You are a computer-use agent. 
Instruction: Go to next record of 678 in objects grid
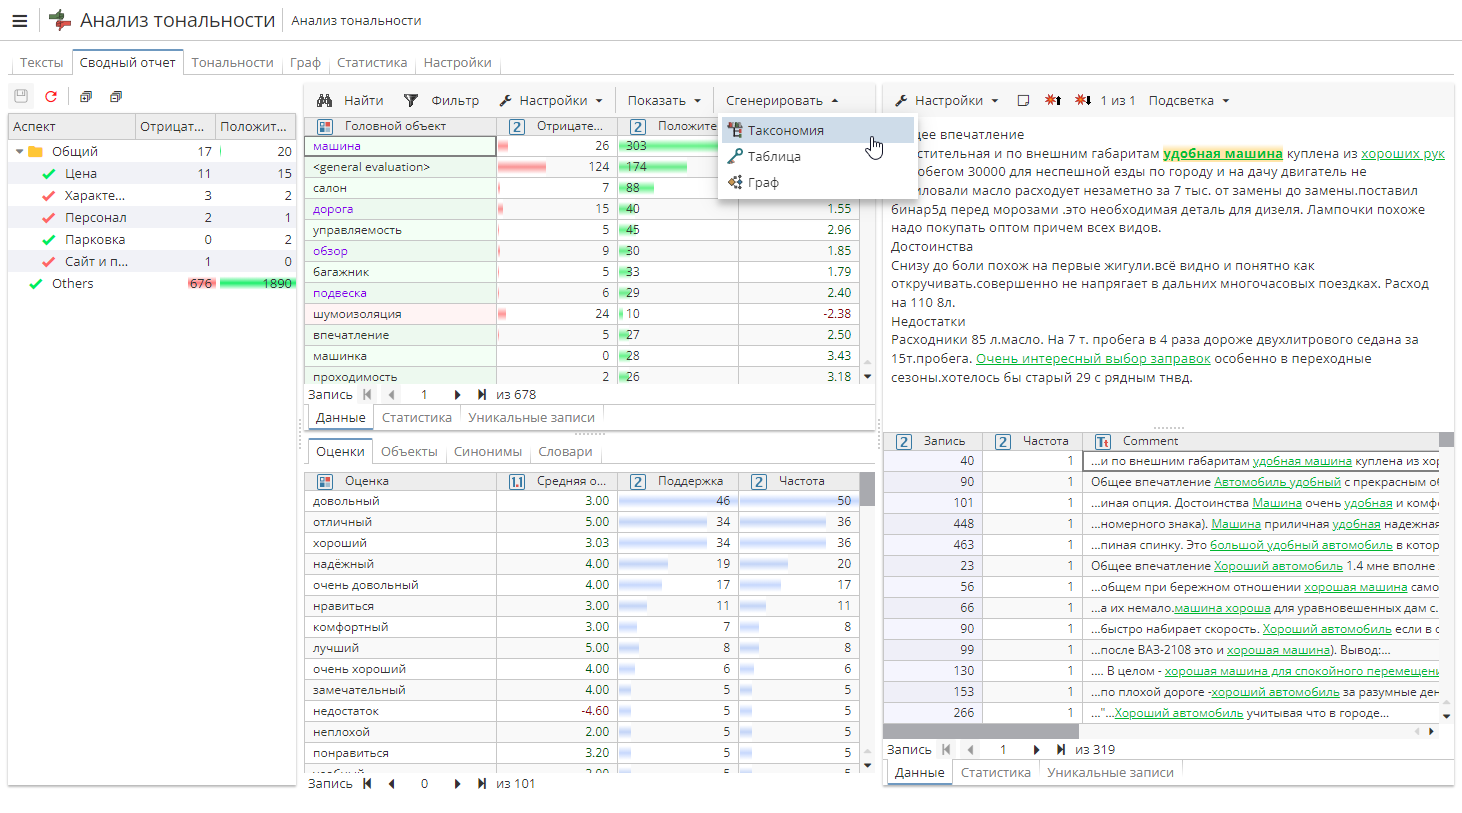pyautogui.click(x=457, y=395)
